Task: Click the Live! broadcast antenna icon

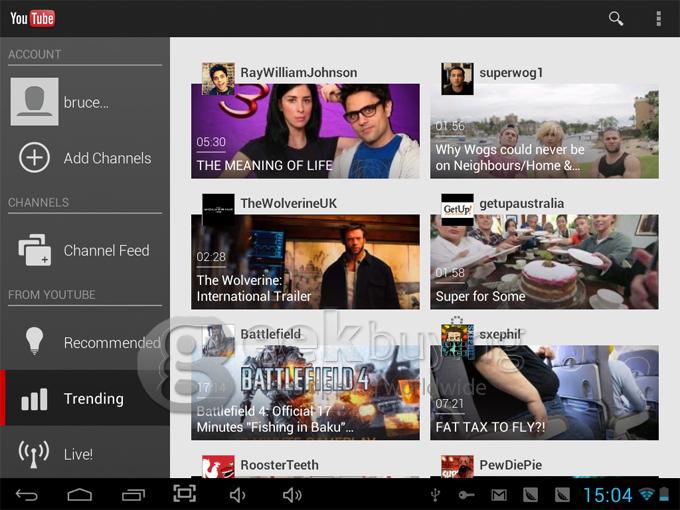Action: pos(34,454)
